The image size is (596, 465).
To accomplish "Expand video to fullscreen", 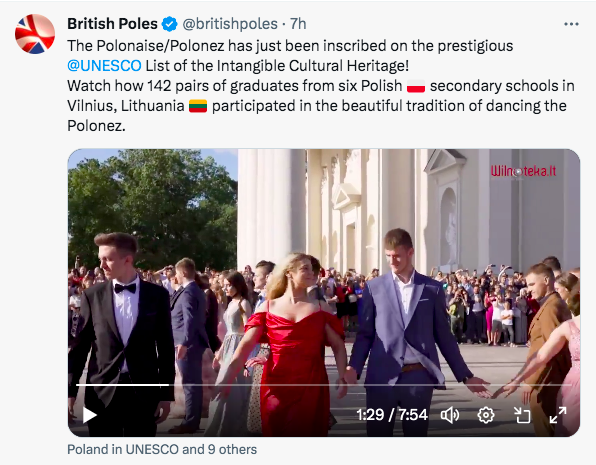I will click(558, 415).
